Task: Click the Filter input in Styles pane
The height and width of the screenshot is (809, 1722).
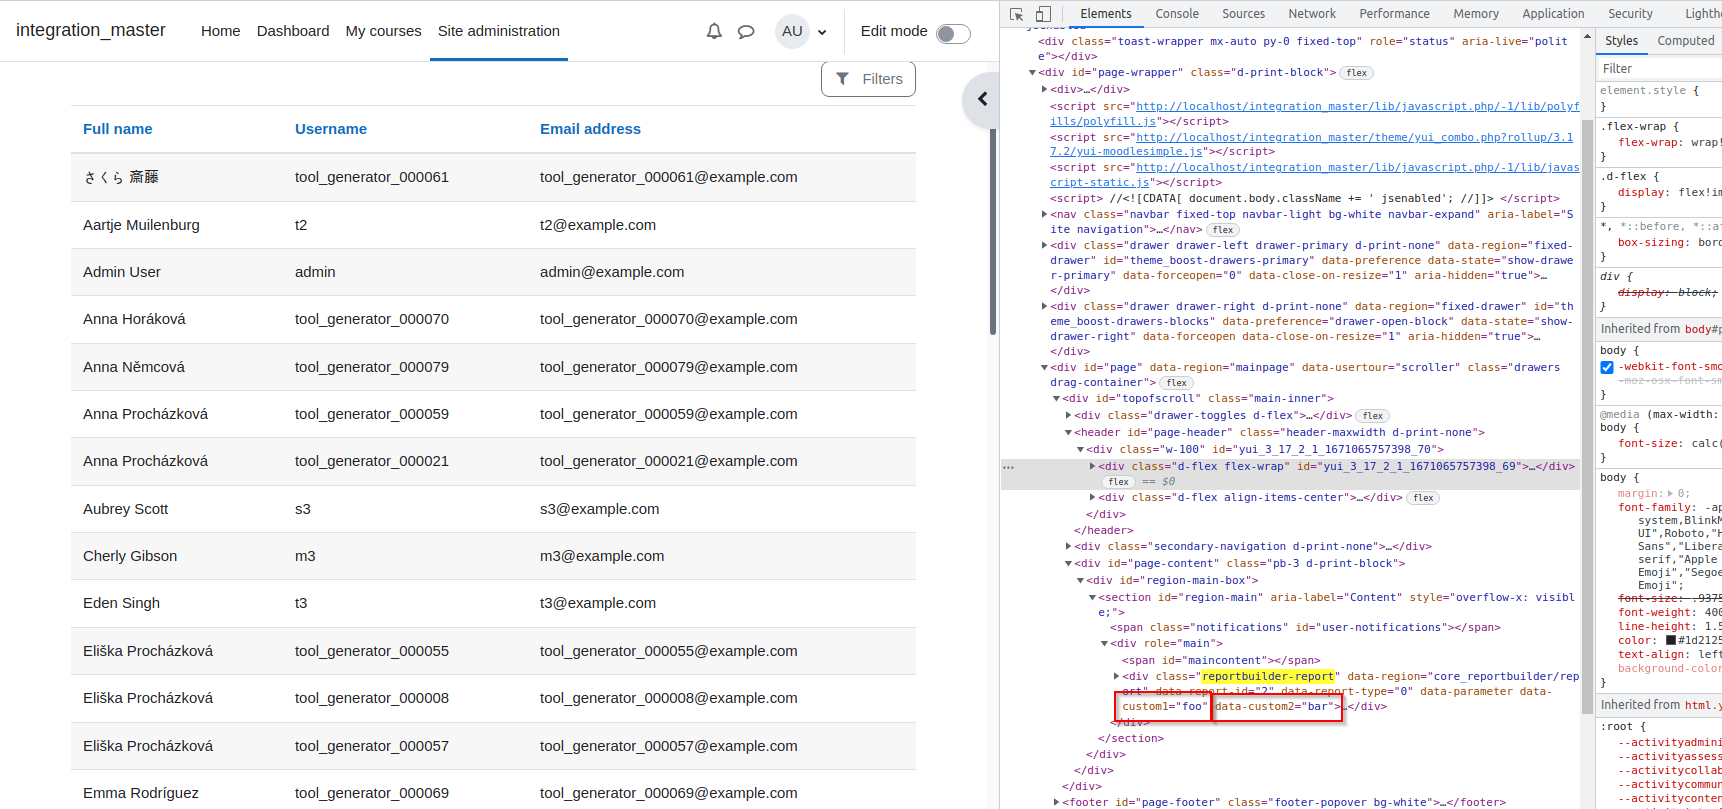Action: (1658, 69)
